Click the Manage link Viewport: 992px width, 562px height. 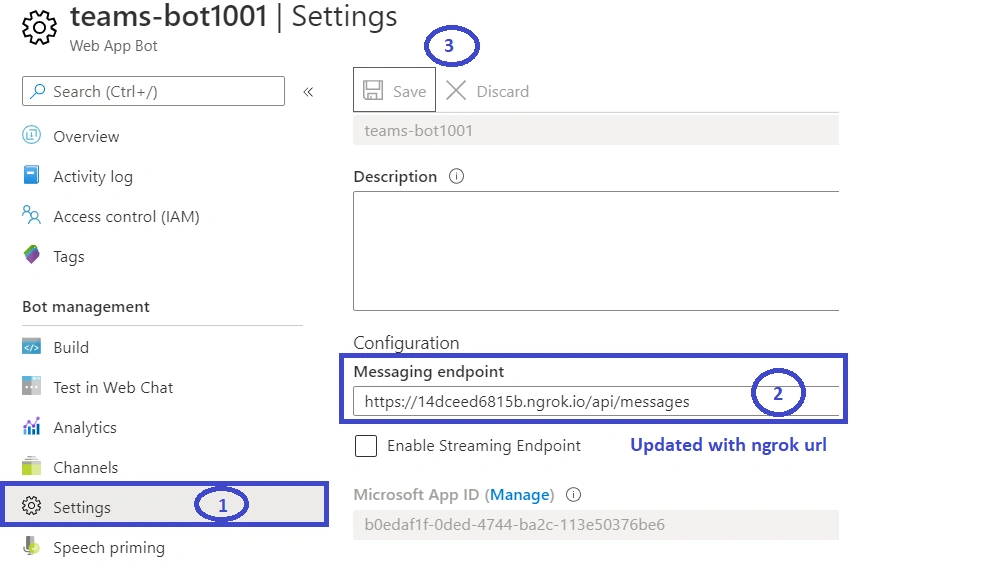pyautogui.click(x=520, y=494)
